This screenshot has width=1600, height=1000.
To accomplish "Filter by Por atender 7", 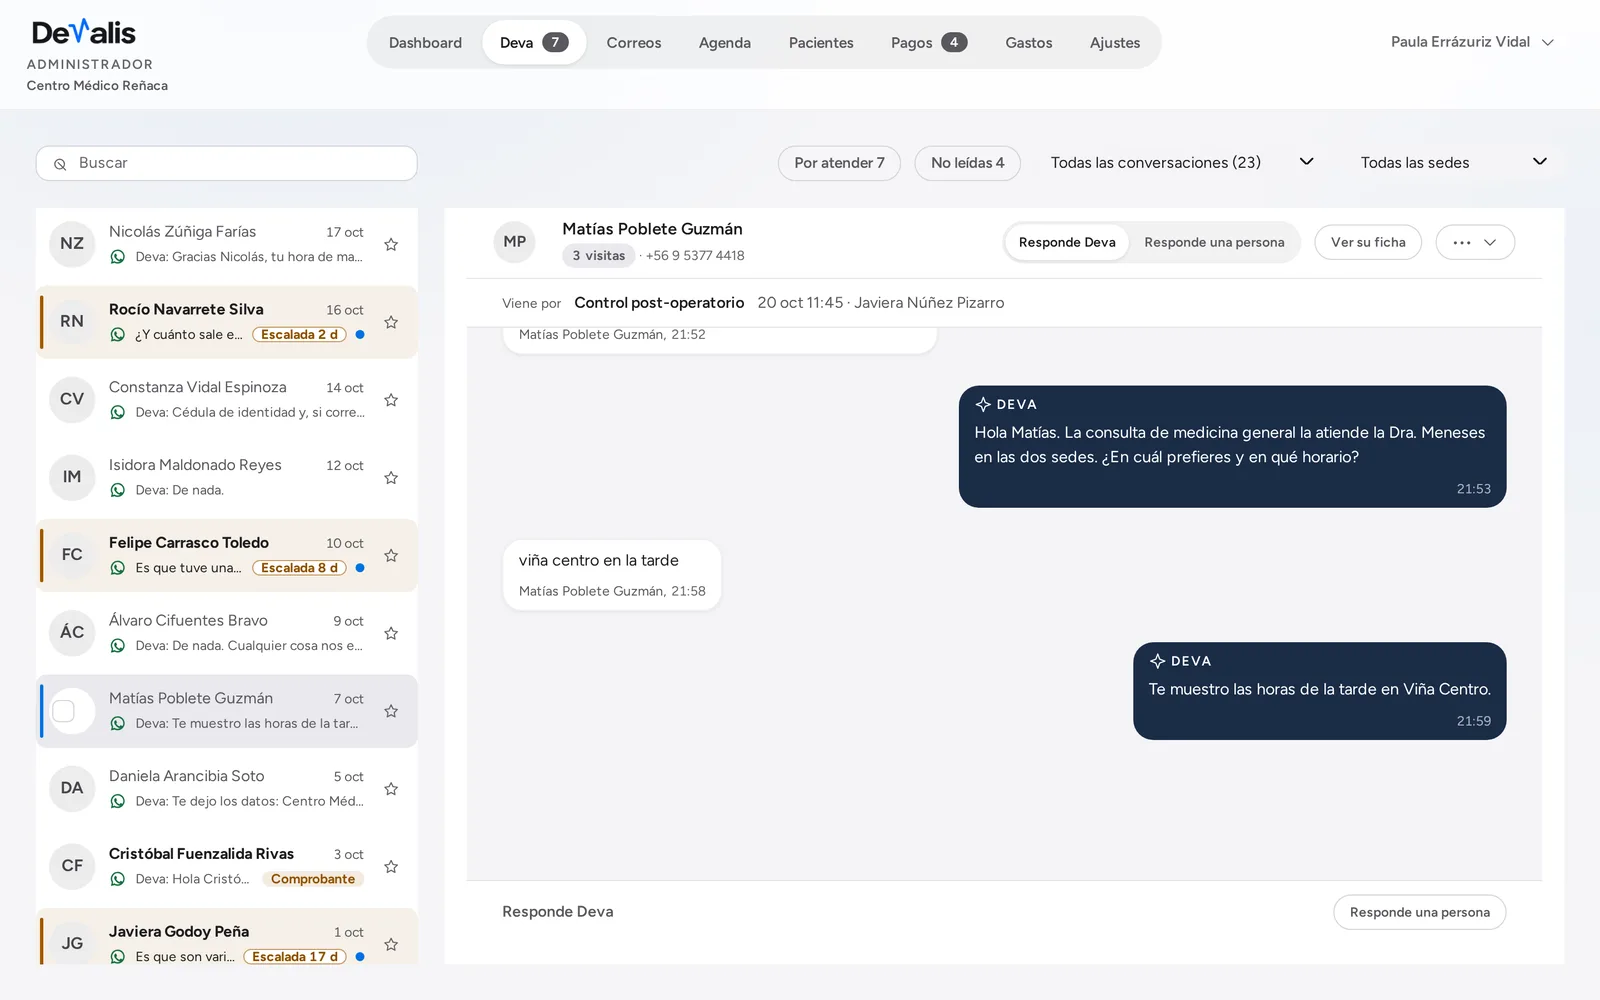I will coord(839,163).
